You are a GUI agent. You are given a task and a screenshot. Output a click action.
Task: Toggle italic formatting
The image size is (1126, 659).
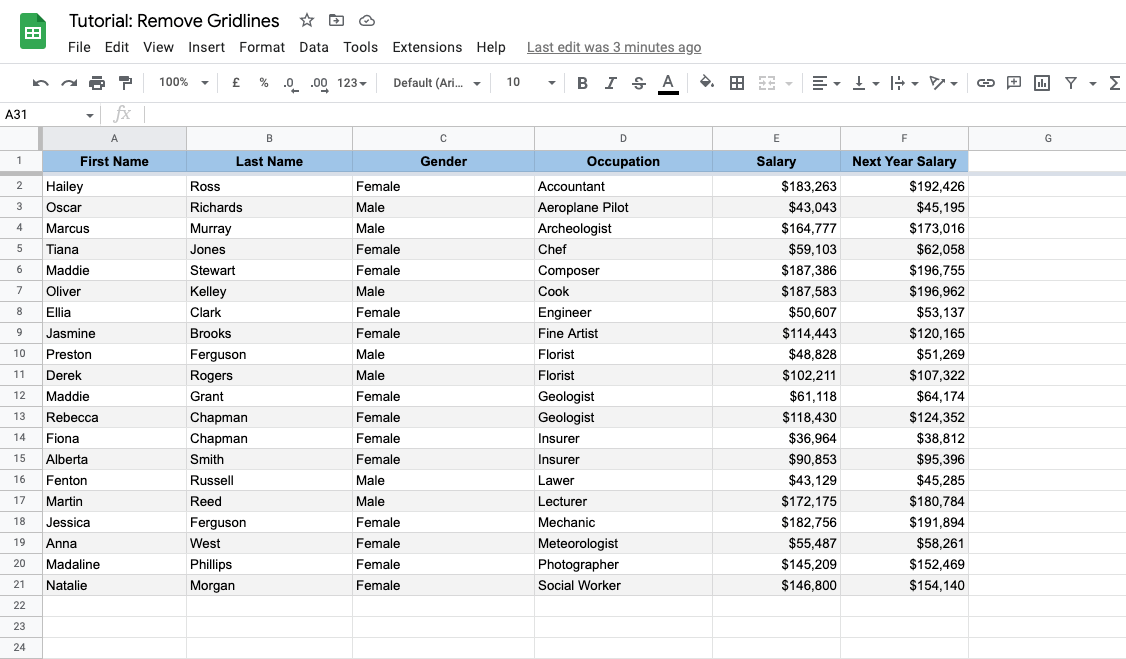(611, 83)
